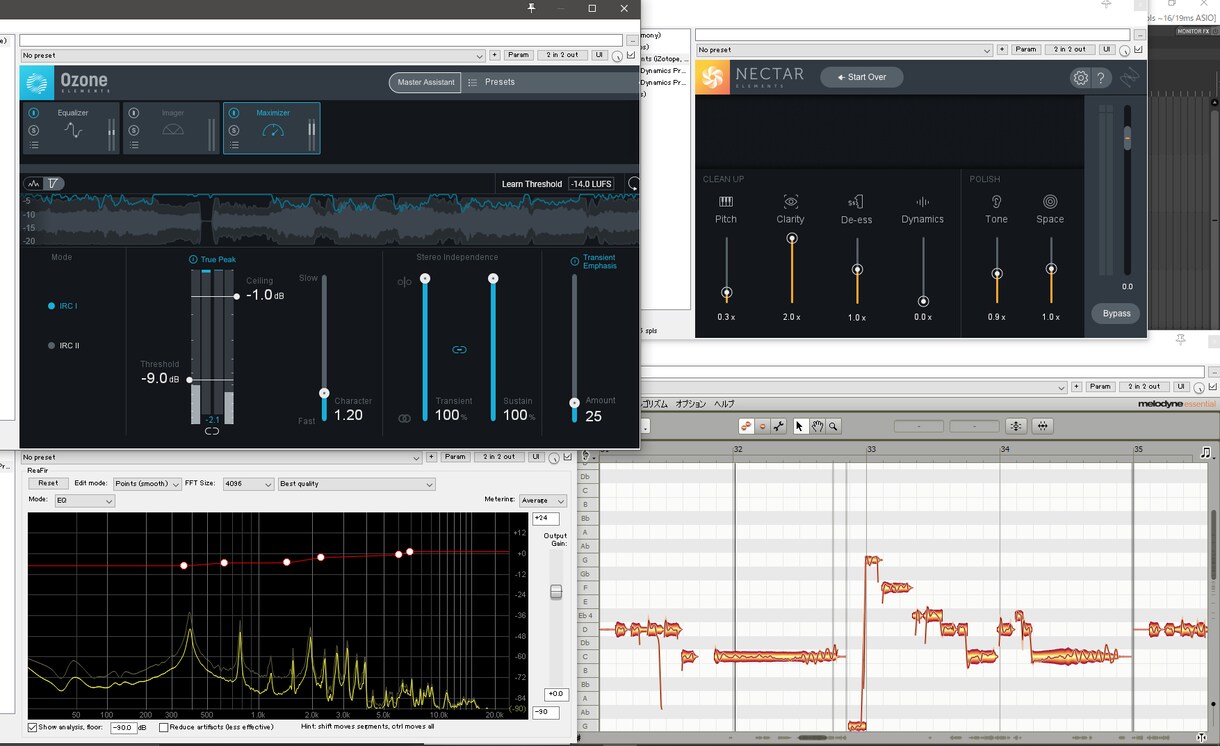The height and width of the screenshot is (746, 1220).
Task: Select Melodyne hand scroll tool
Action: tap(816, 426)
